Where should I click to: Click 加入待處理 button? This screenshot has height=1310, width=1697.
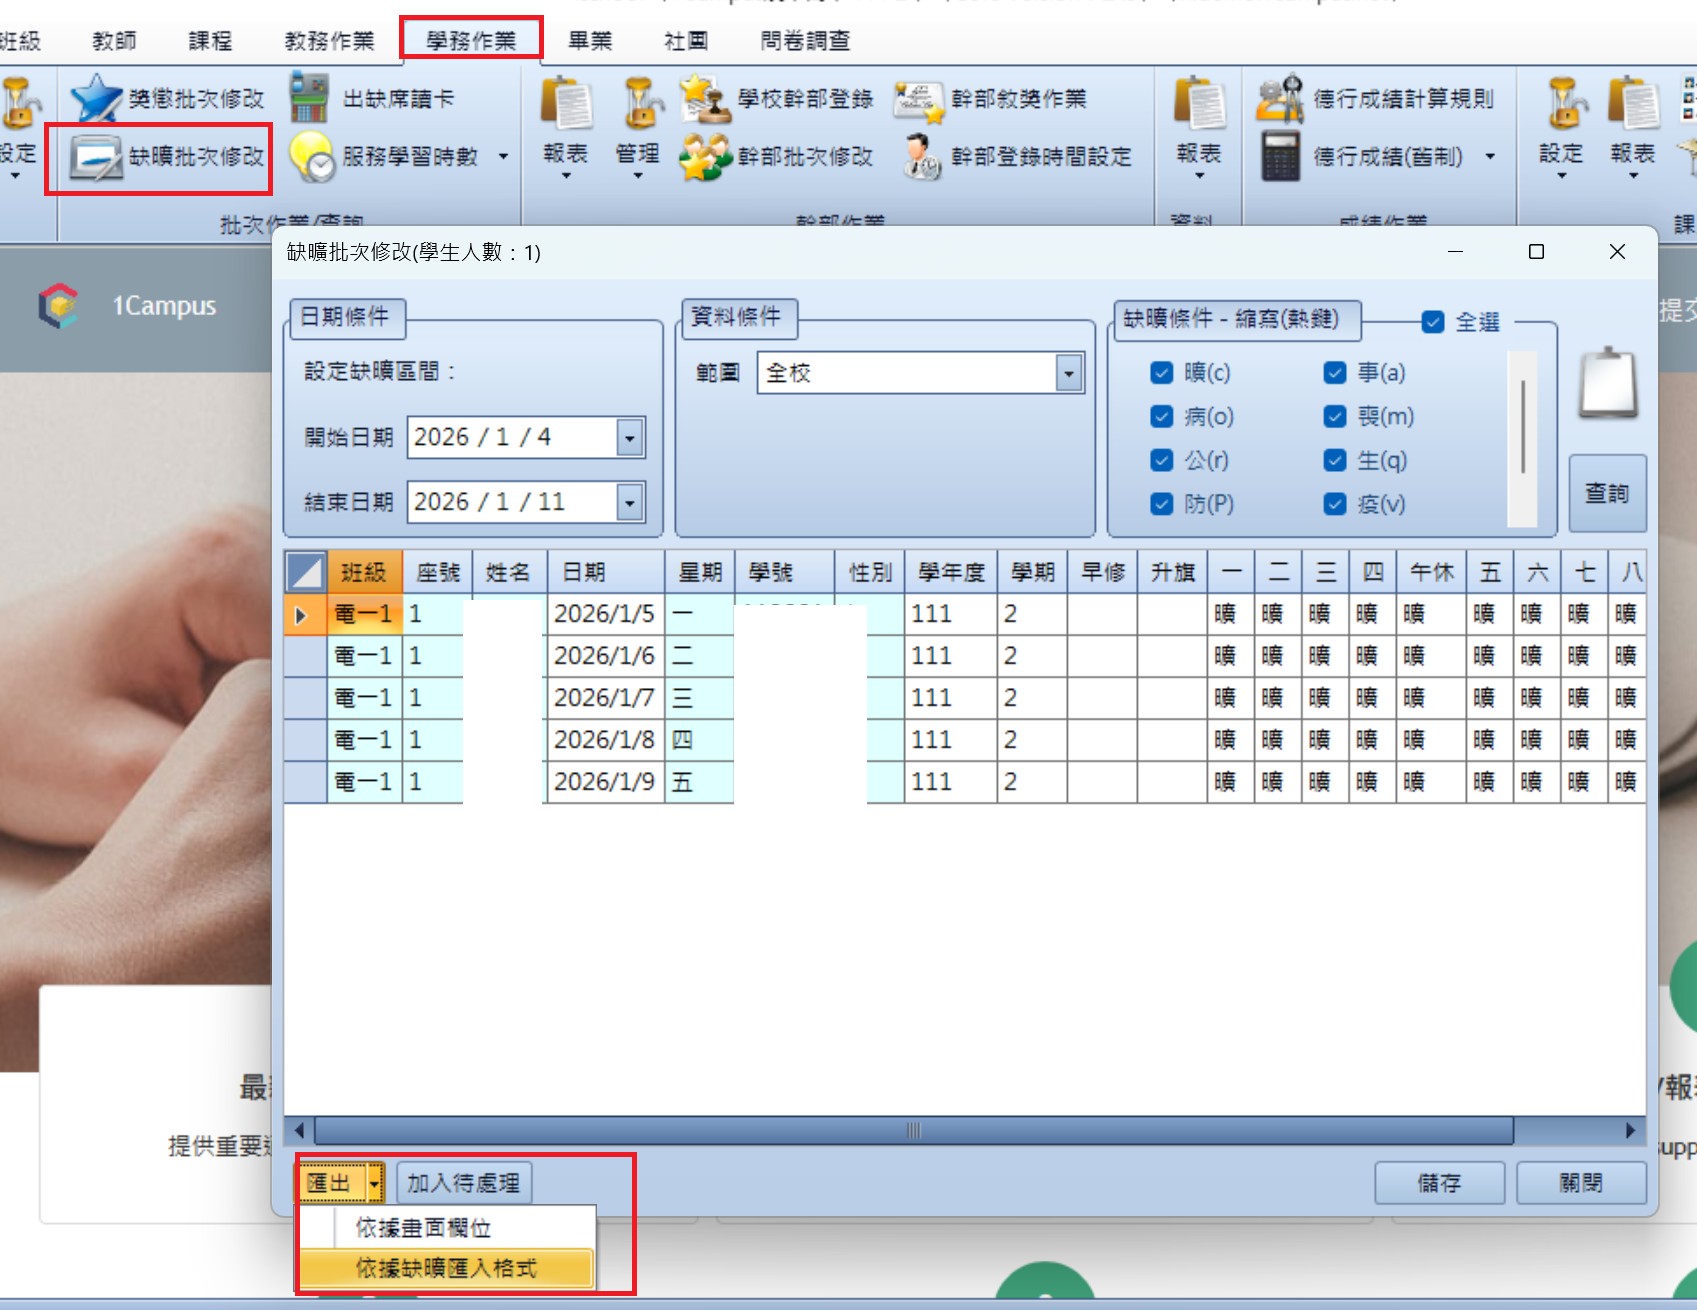[x=464, y=1183]
